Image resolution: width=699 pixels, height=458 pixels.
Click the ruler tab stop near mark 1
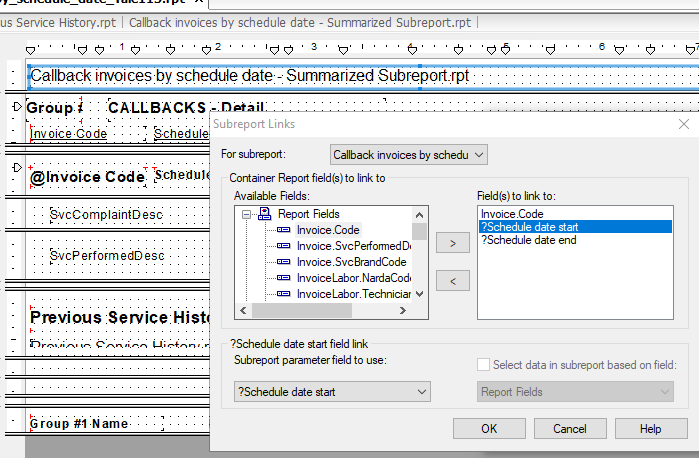[x=136, y=50]
